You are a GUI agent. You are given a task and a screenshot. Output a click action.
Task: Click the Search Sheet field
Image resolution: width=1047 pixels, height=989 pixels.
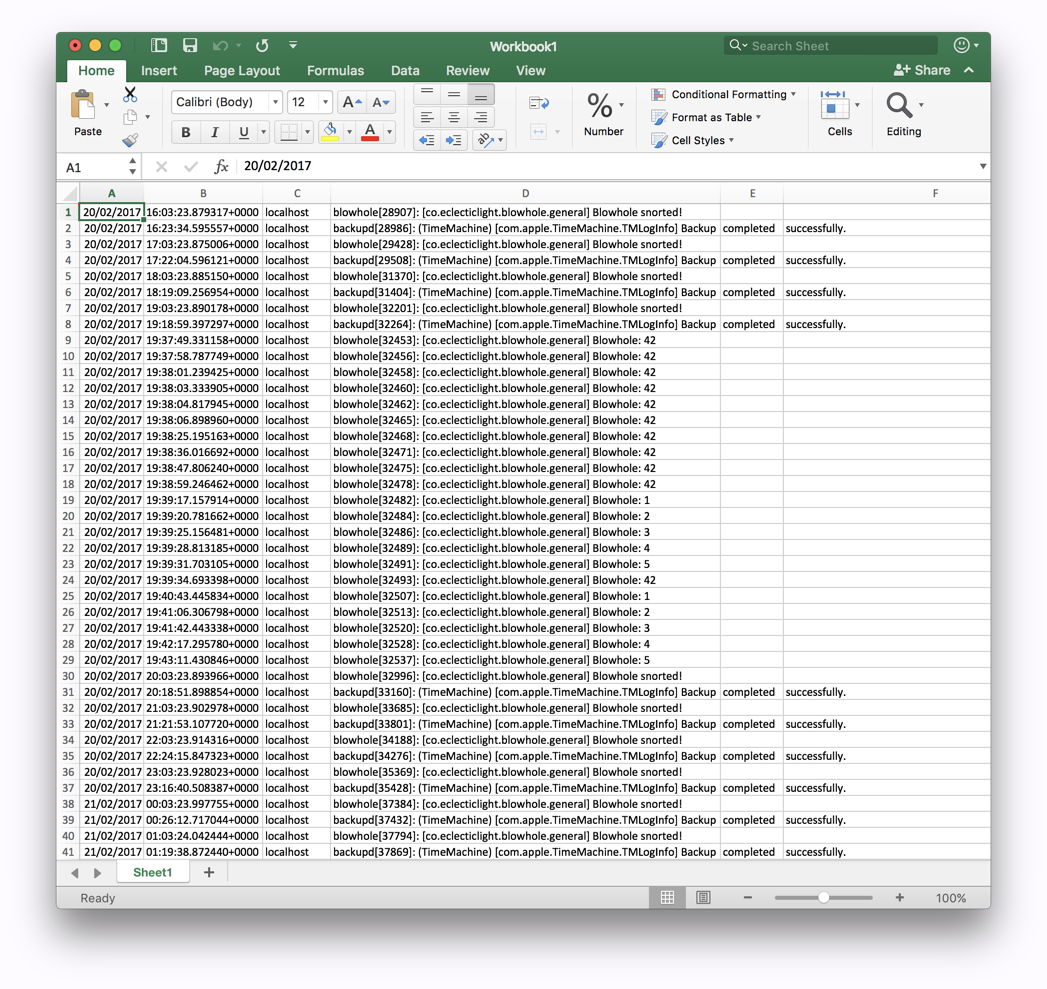pyautogui.click(x=831, y=45)
